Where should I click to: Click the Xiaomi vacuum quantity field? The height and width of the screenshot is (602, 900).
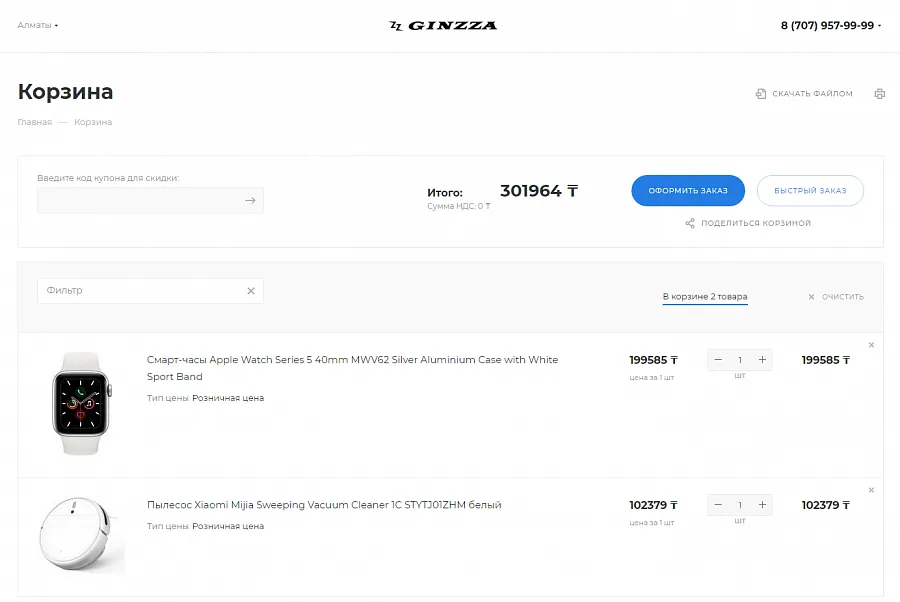740,505
